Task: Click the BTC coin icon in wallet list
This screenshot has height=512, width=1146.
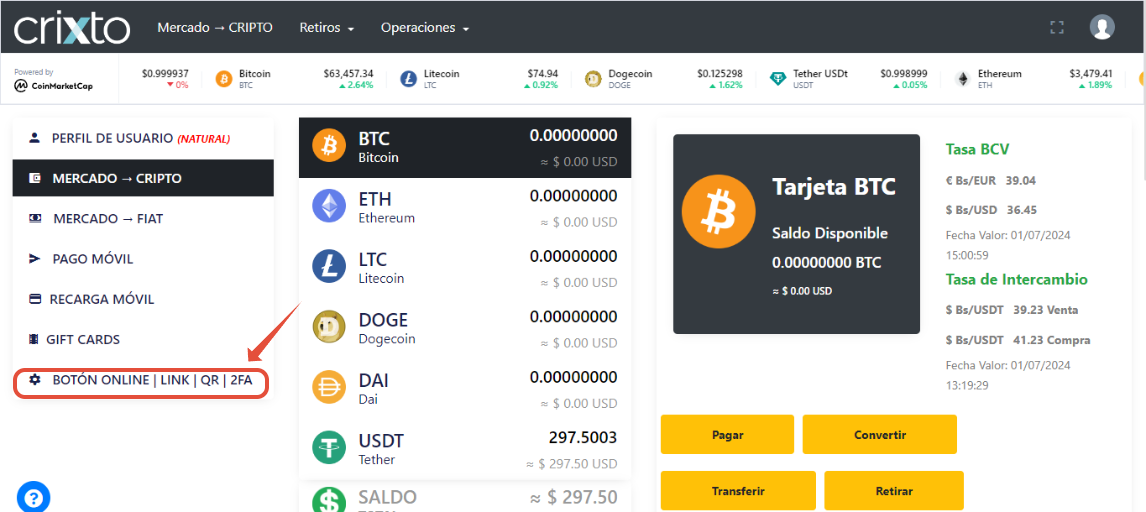Action: pyautogui.click(x=329, y=145)
